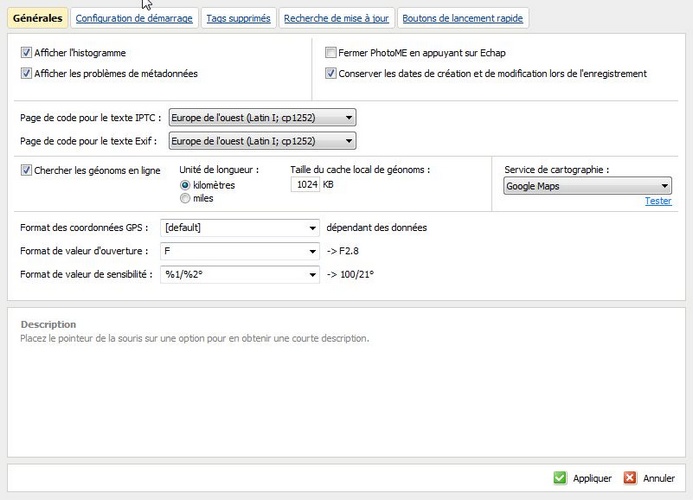Select the kilomètres radio button

click(x=185, y=185)
